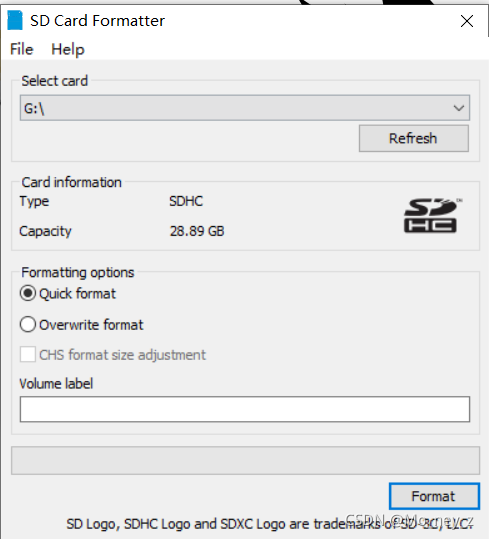Select the Overwrite format radio button
Image resolution: width=489 pixels, height=539 pixels.
pos(27,324)
